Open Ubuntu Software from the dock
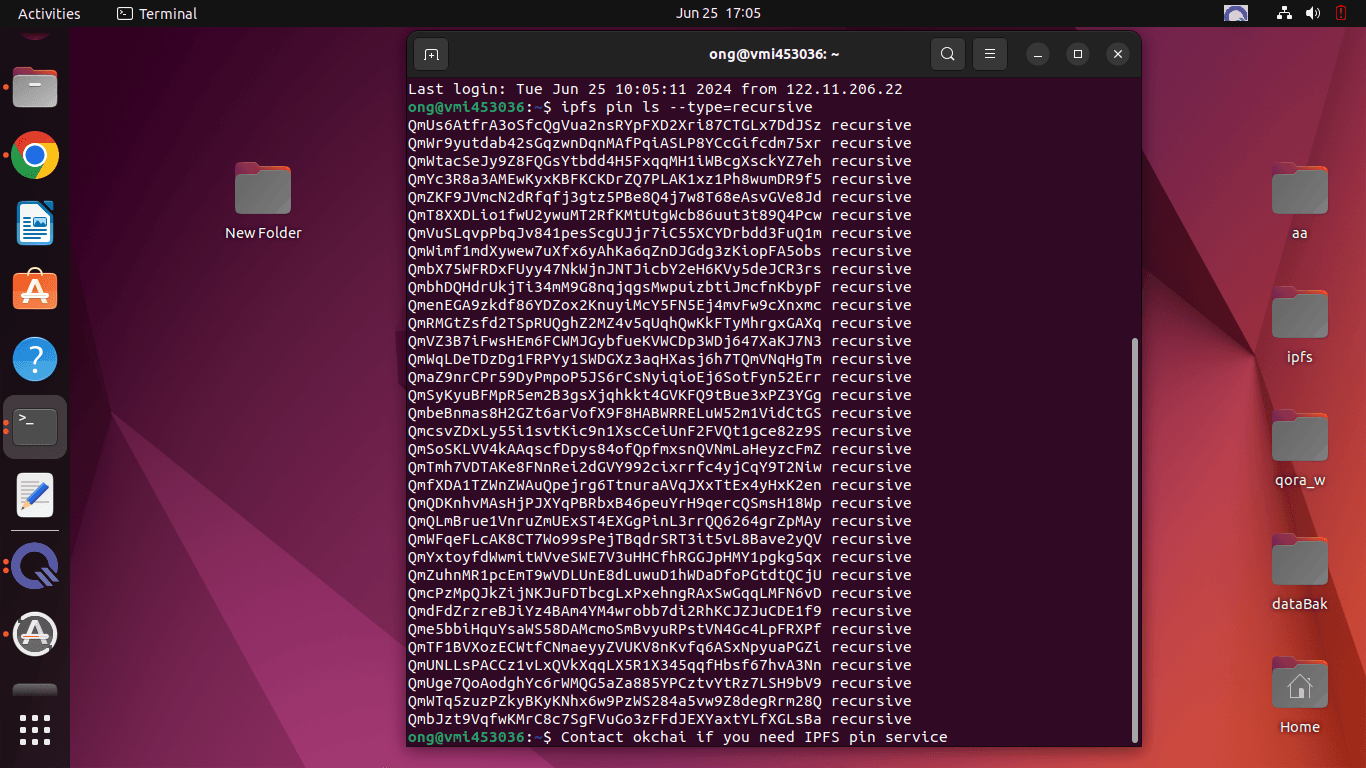The image size is (1366, 768). (x=35, y=291)
